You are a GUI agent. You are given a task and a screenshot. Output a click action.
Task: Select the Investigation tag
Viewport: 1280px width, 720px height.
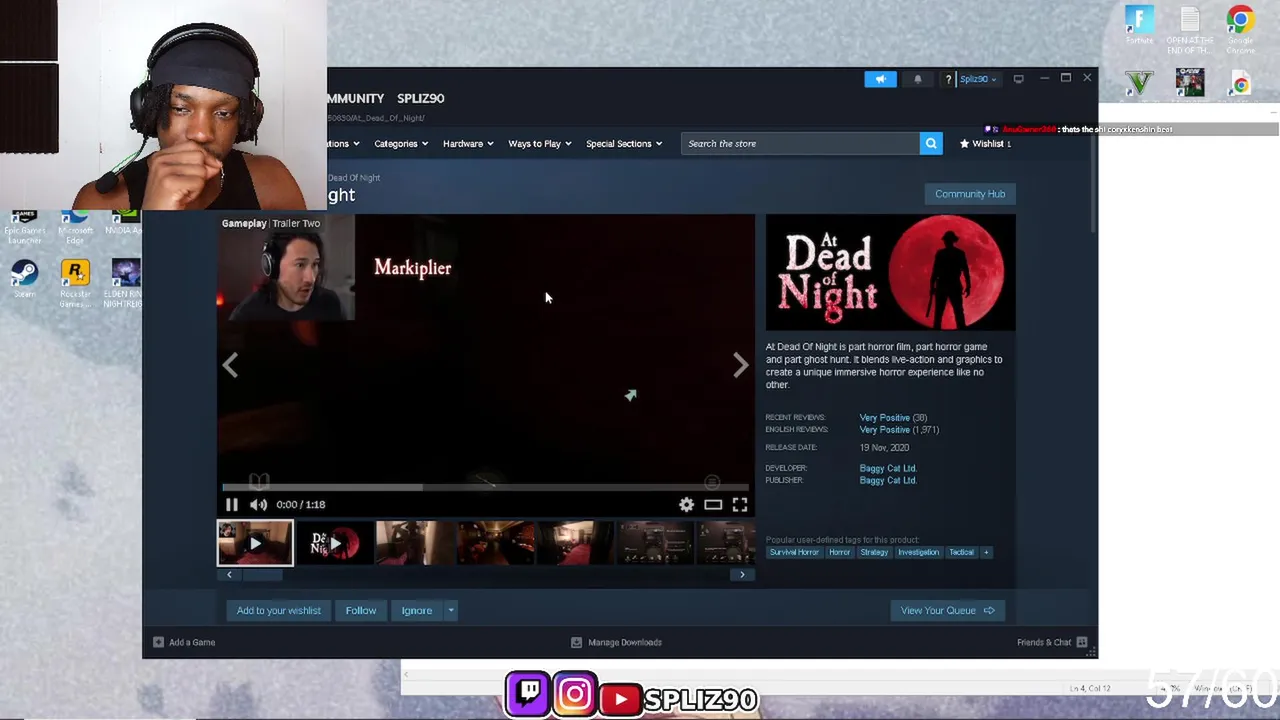(x=918, y=552)
